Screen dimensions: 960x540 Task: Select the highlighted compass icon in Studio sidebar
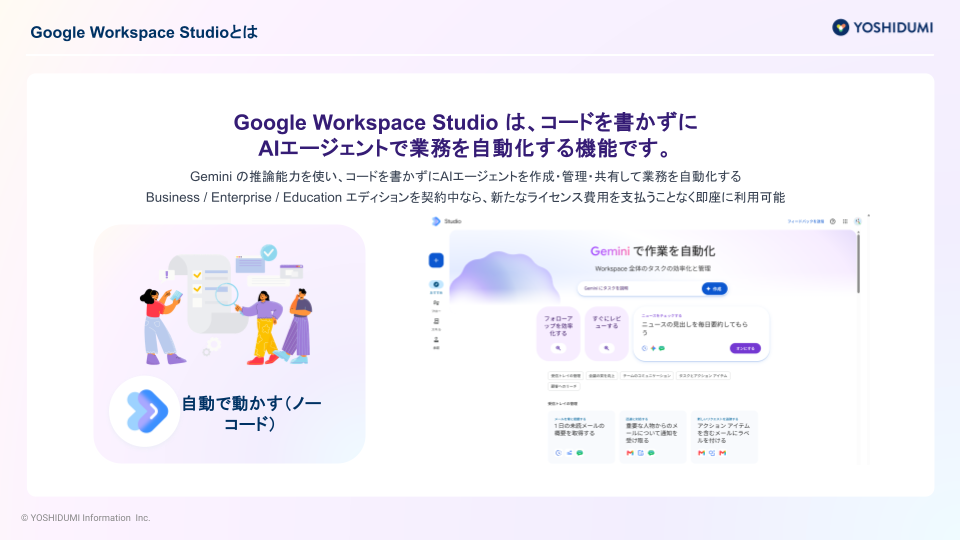(436, 285)
